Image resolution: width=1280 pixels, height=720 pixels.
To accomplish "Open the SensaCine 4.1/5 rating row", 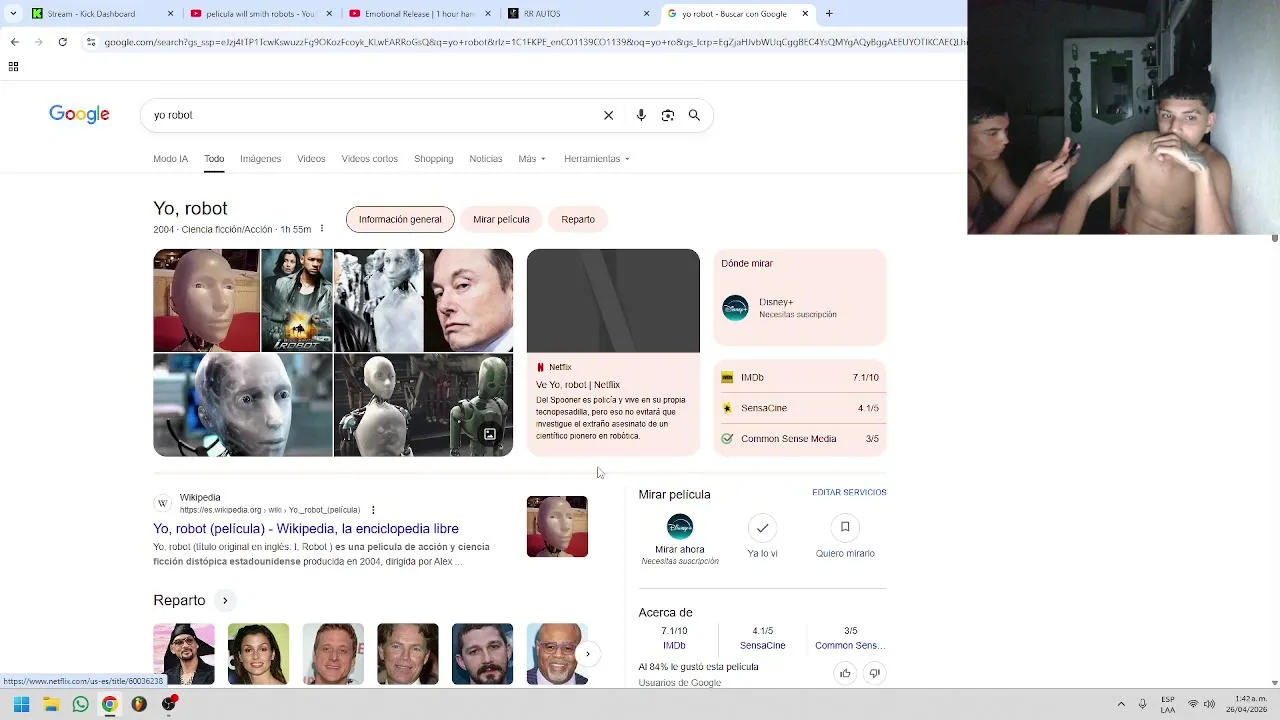I will pyautogui.click(x=799, y=408).
